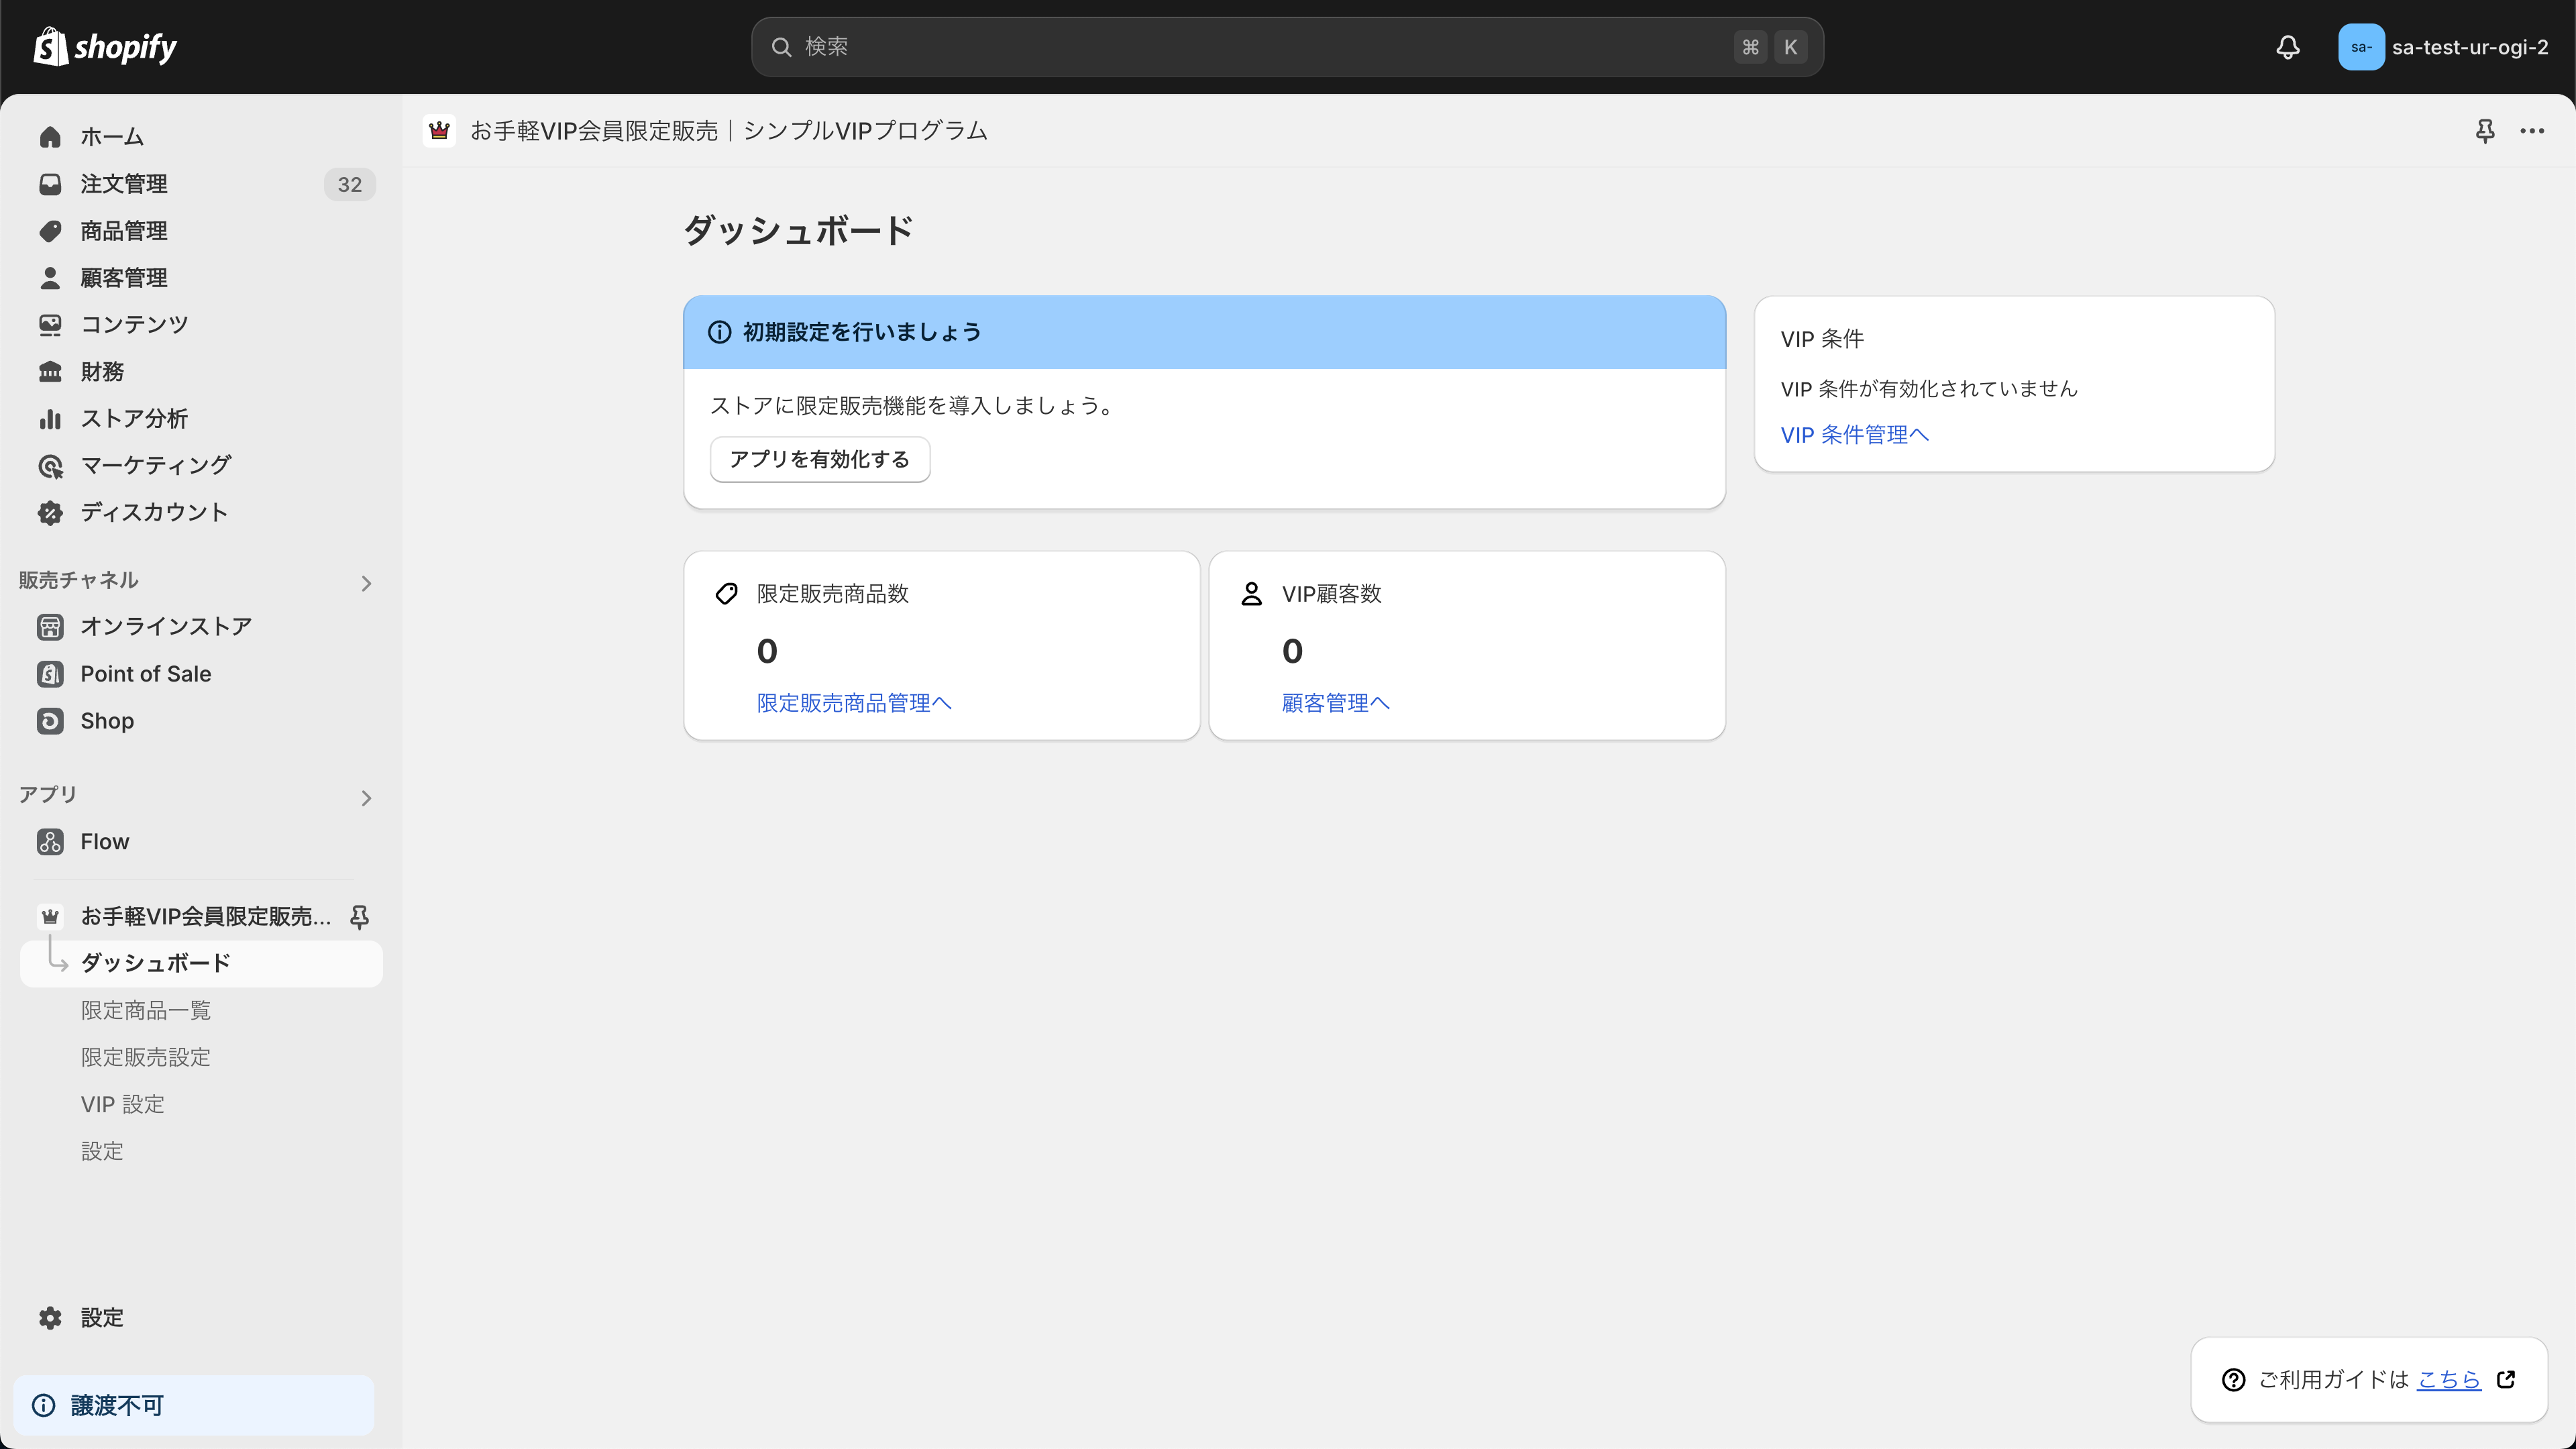Open VIP 設定 in app navigation
This screenshot has height=1449, width=2576.
122,1104
